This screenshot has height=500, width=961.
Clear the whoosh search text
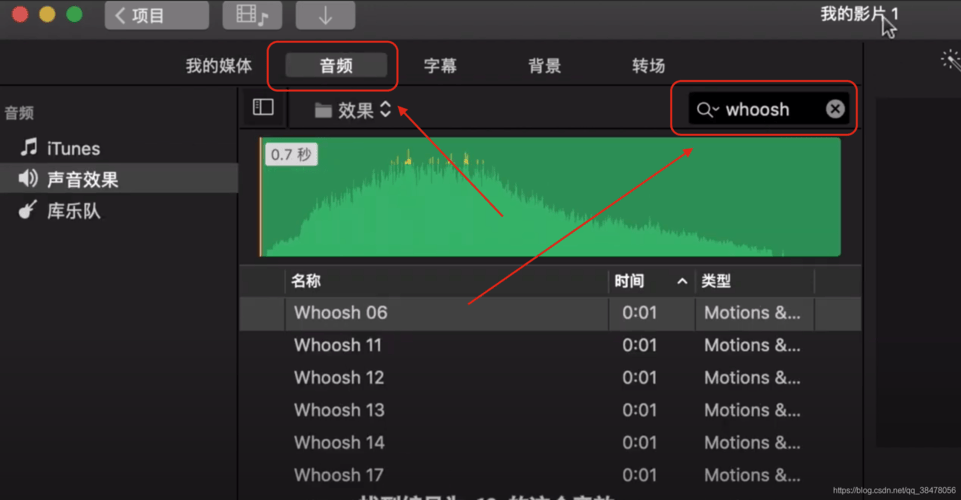(835, 109)
